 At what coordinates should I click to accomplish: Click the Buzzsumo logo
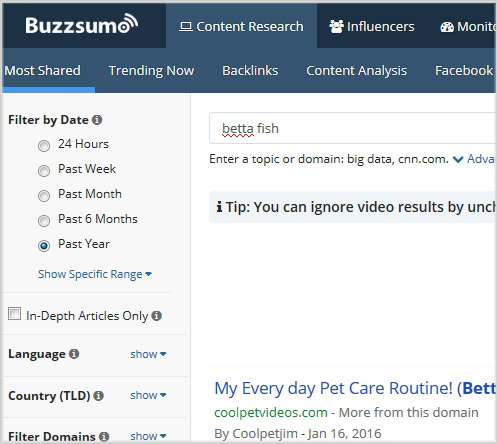tap(82, 24)
